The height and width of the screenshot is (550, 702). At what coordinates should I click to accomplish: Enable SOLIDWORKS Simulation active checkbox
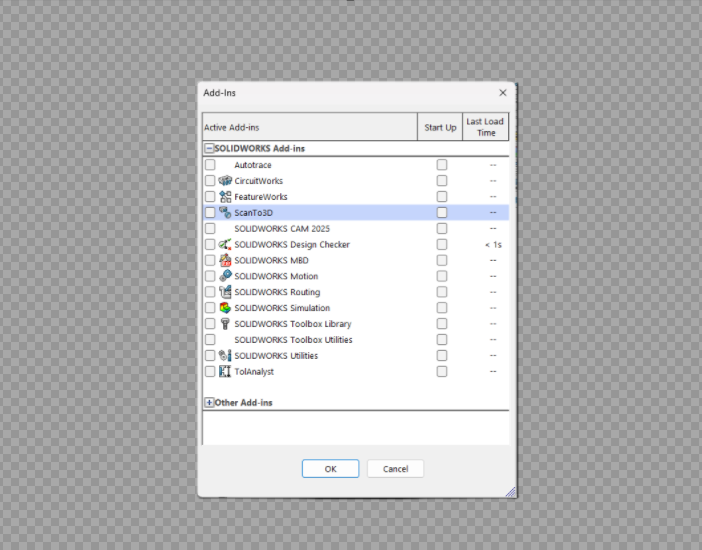click(x=210, y=308)
